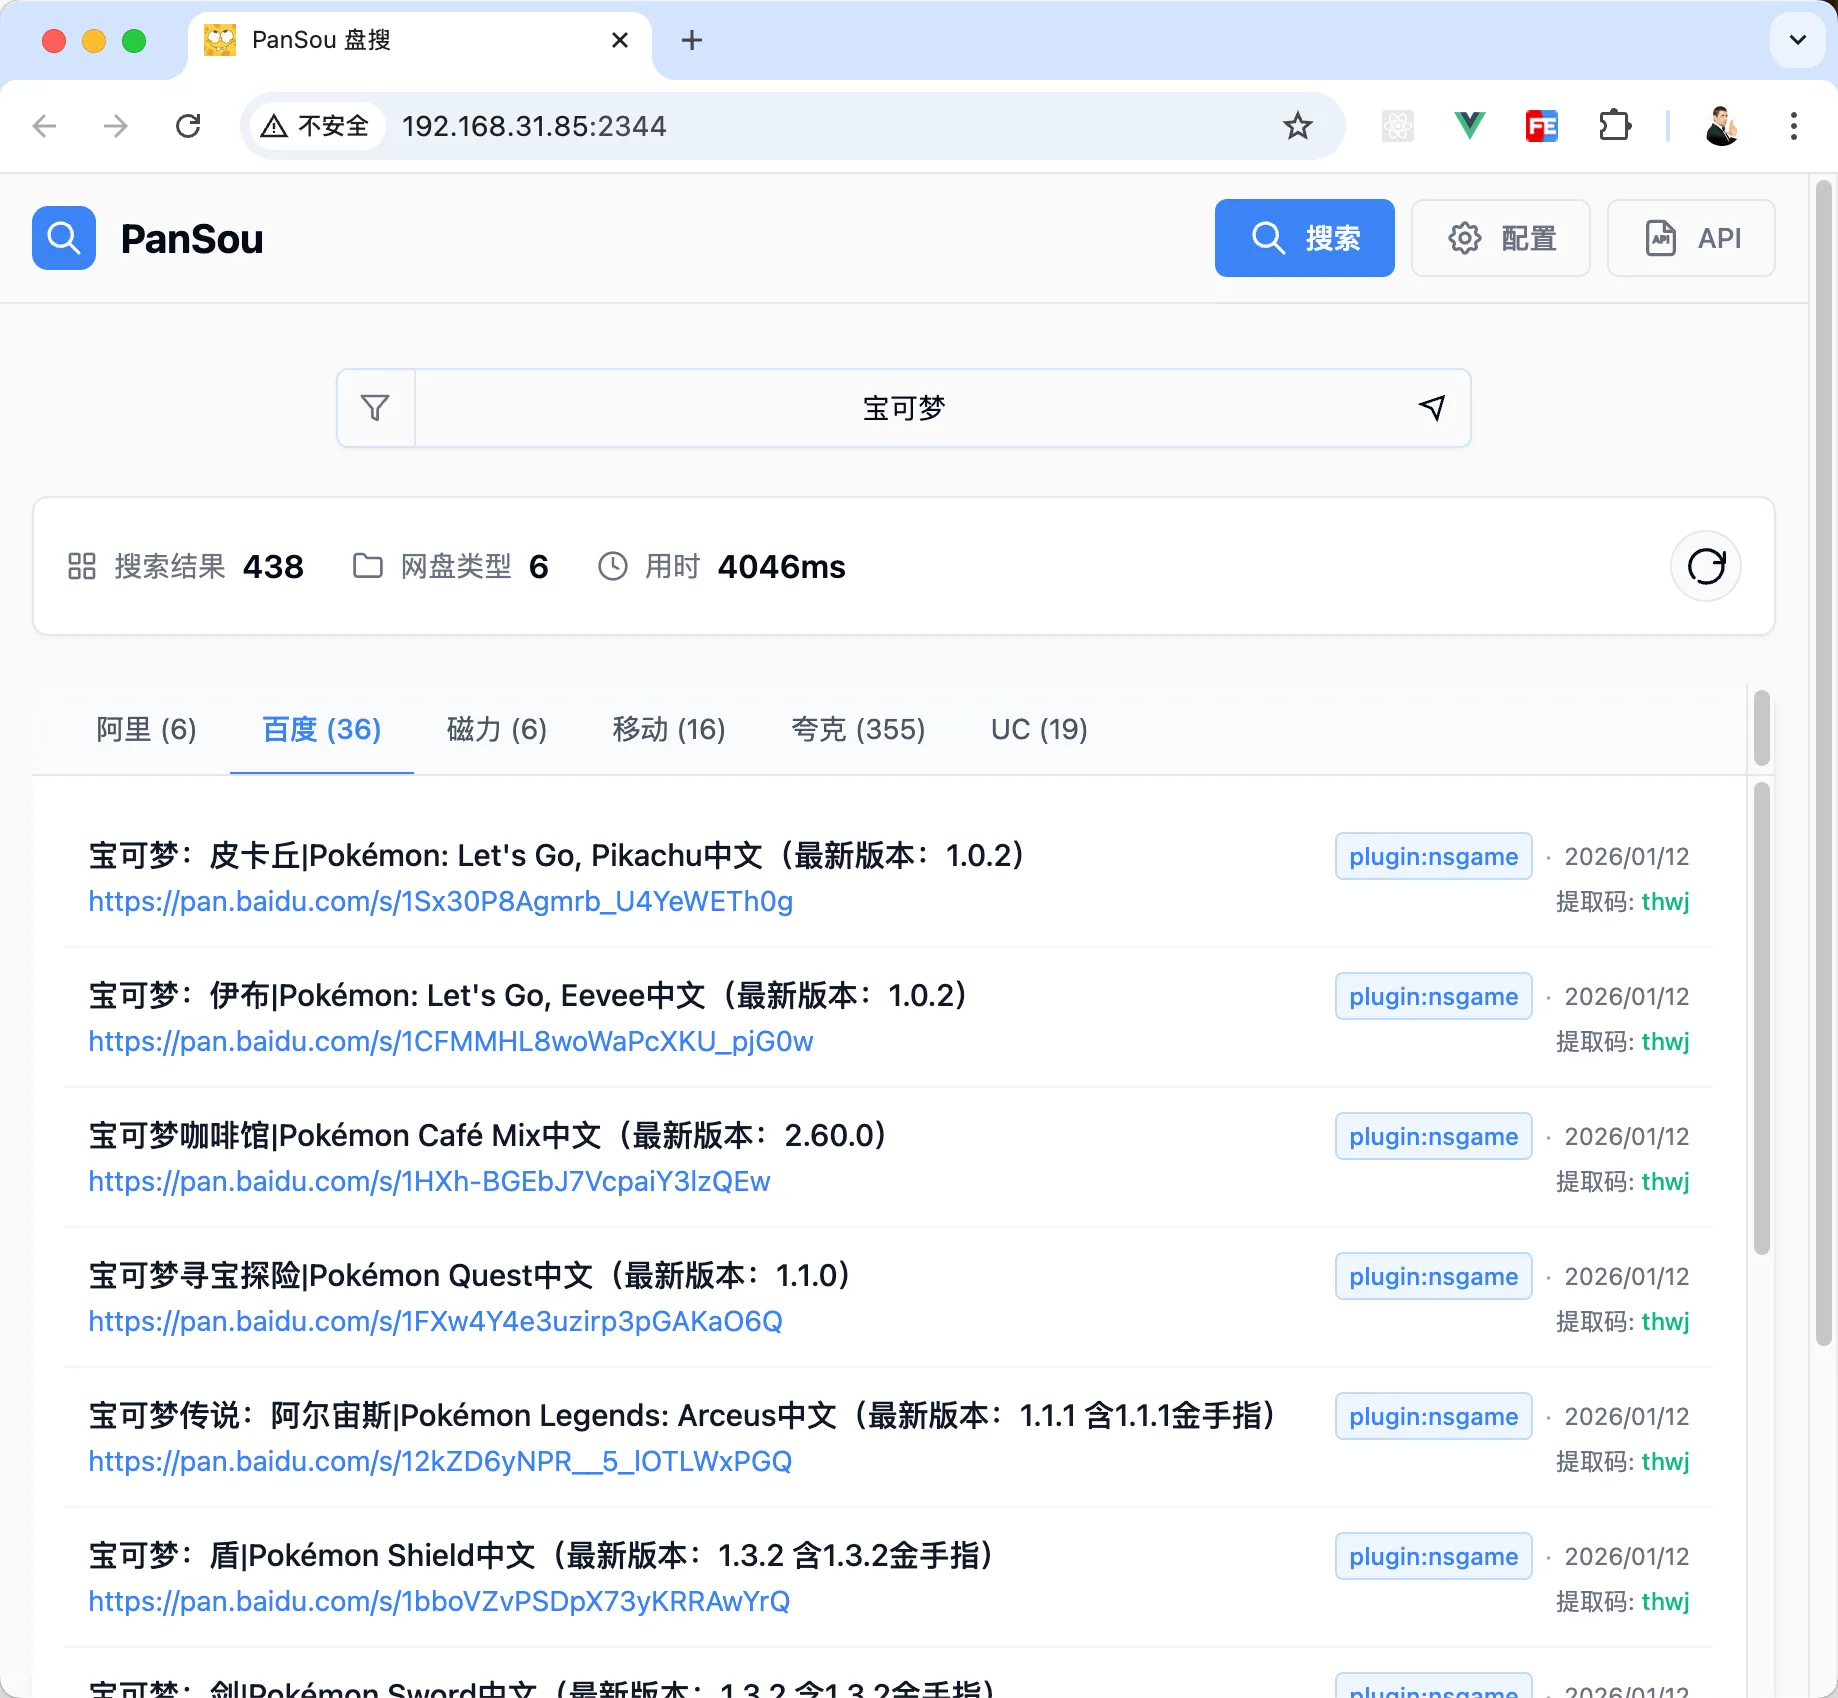Image resolution: width=1838 pixels, height=1698 pixels.
Task: Open the 配置 settings button
Action: point(1501,238)
